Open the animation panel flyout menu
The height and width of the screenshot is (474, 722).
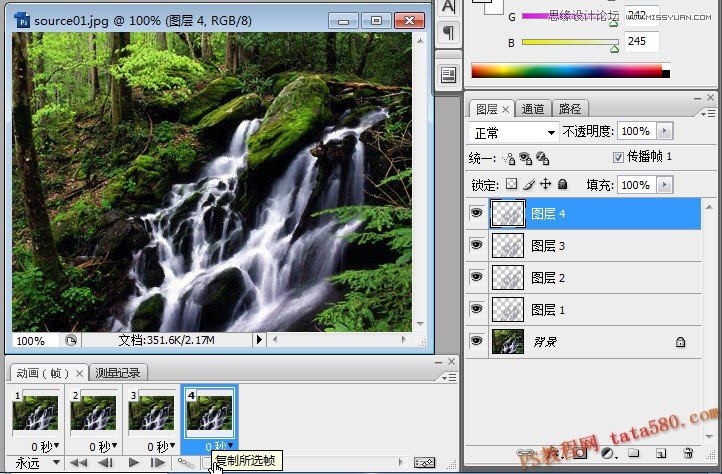(x=449, y=378)
